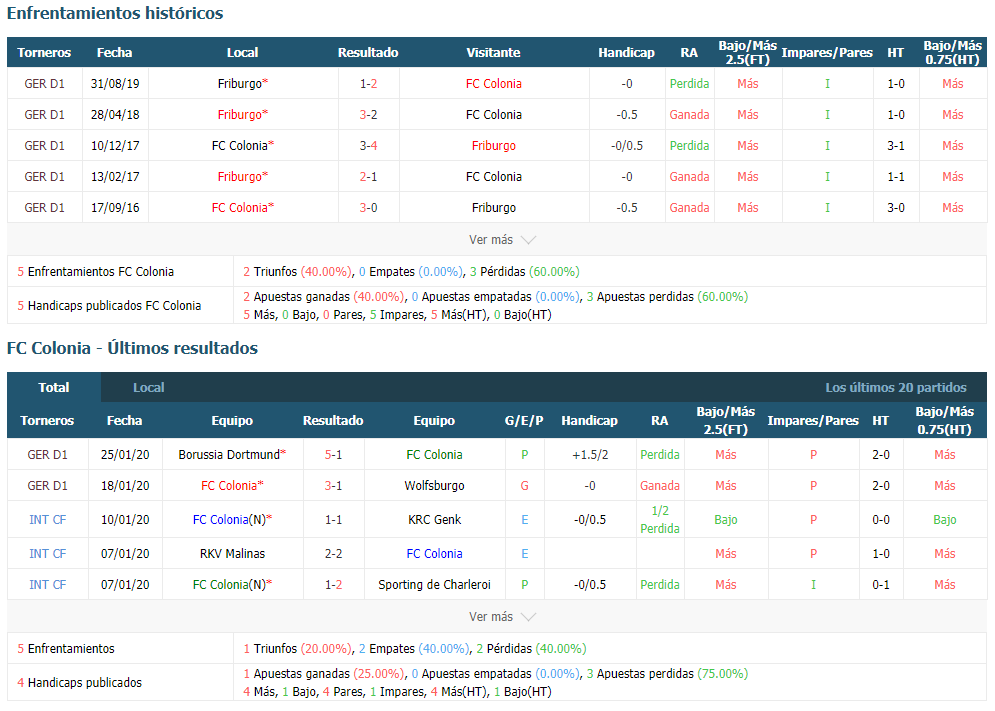
Task: Open the Sporting de Charleroi team link
Action: (435, 585)
